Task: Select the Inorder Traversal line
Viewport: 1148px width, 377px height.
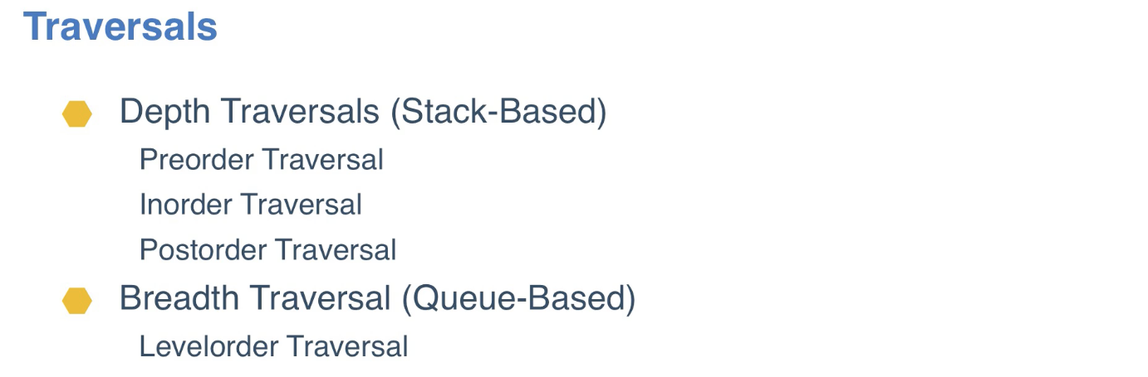Action: (x=251, y=205)
